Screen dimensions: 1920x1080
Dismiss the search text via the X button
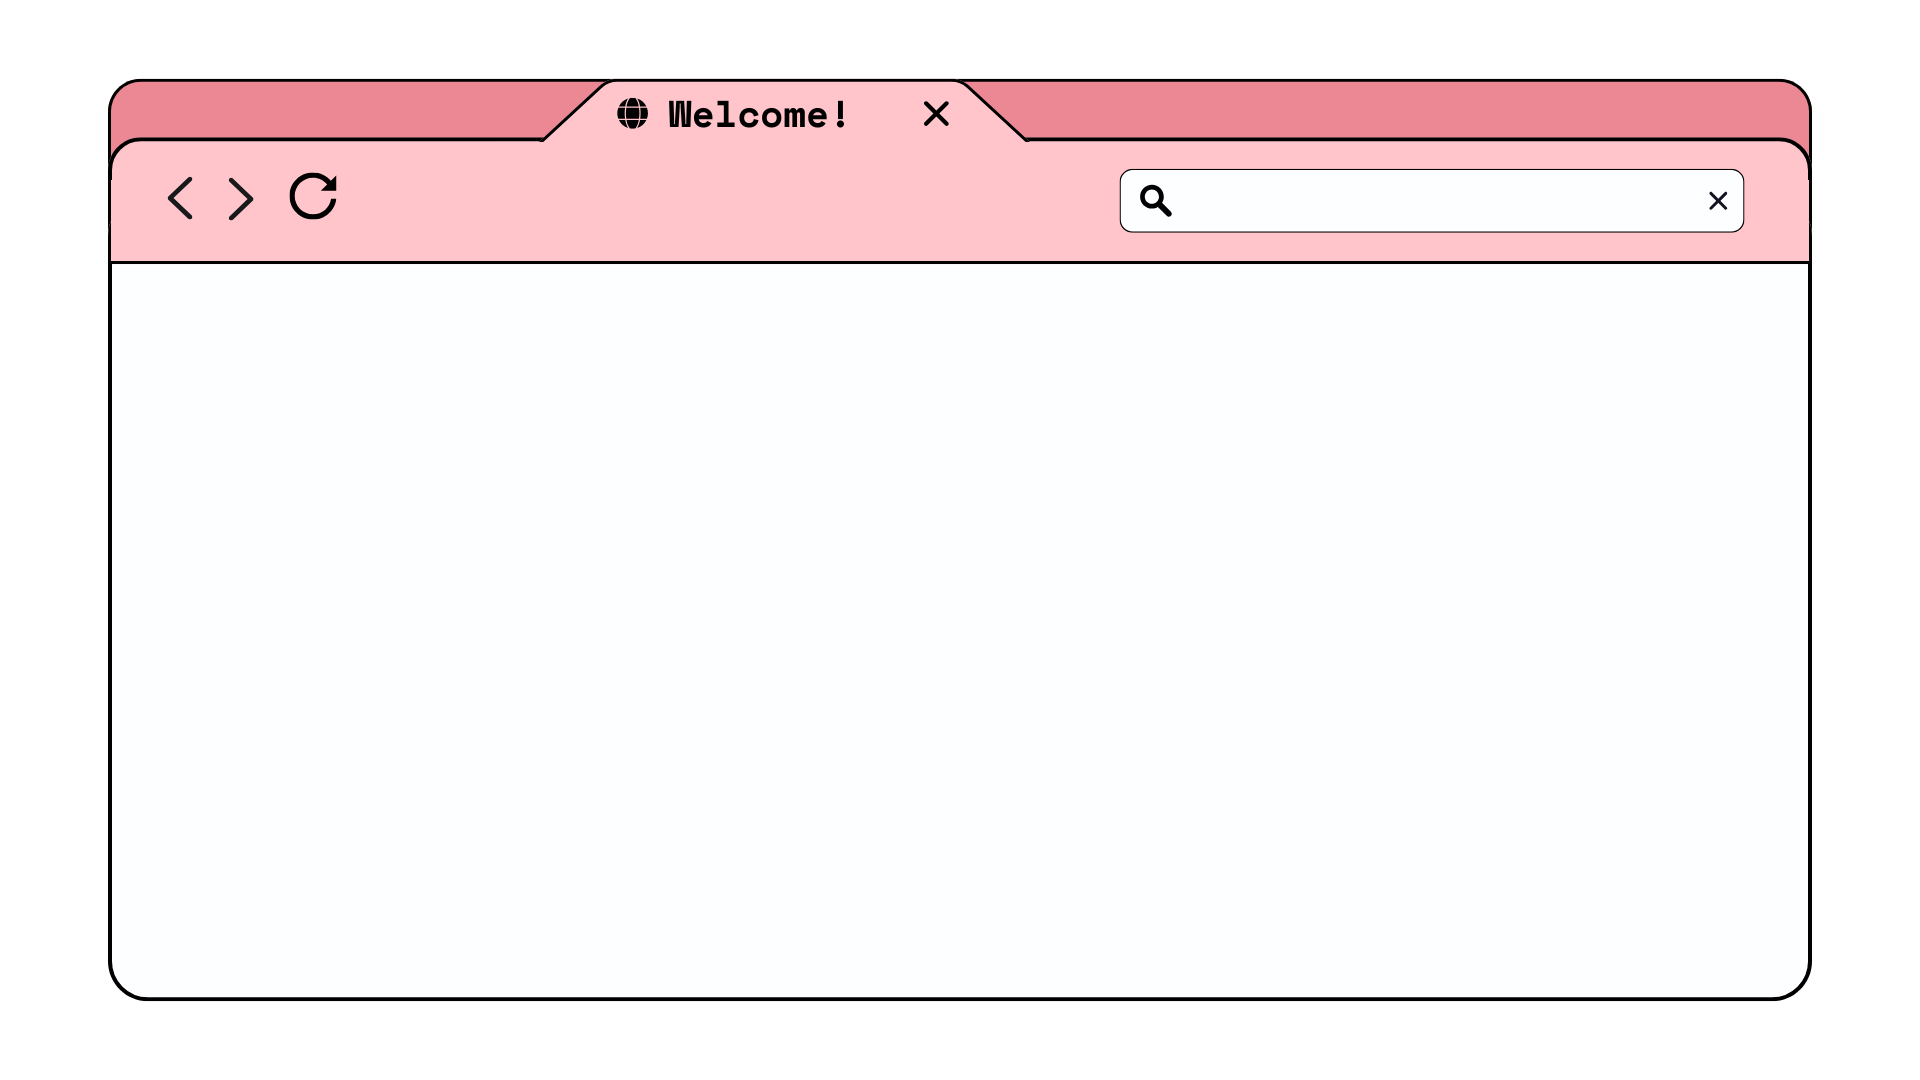pos(1718,201)
